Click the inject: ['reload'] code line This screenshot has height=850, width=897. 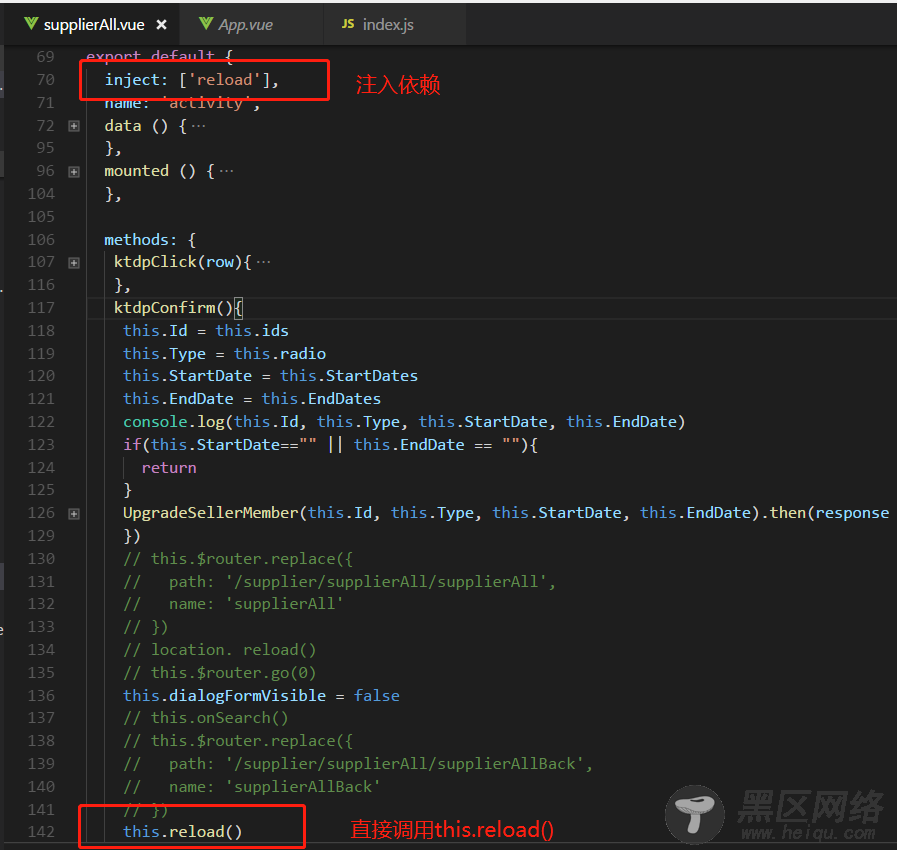192,80
